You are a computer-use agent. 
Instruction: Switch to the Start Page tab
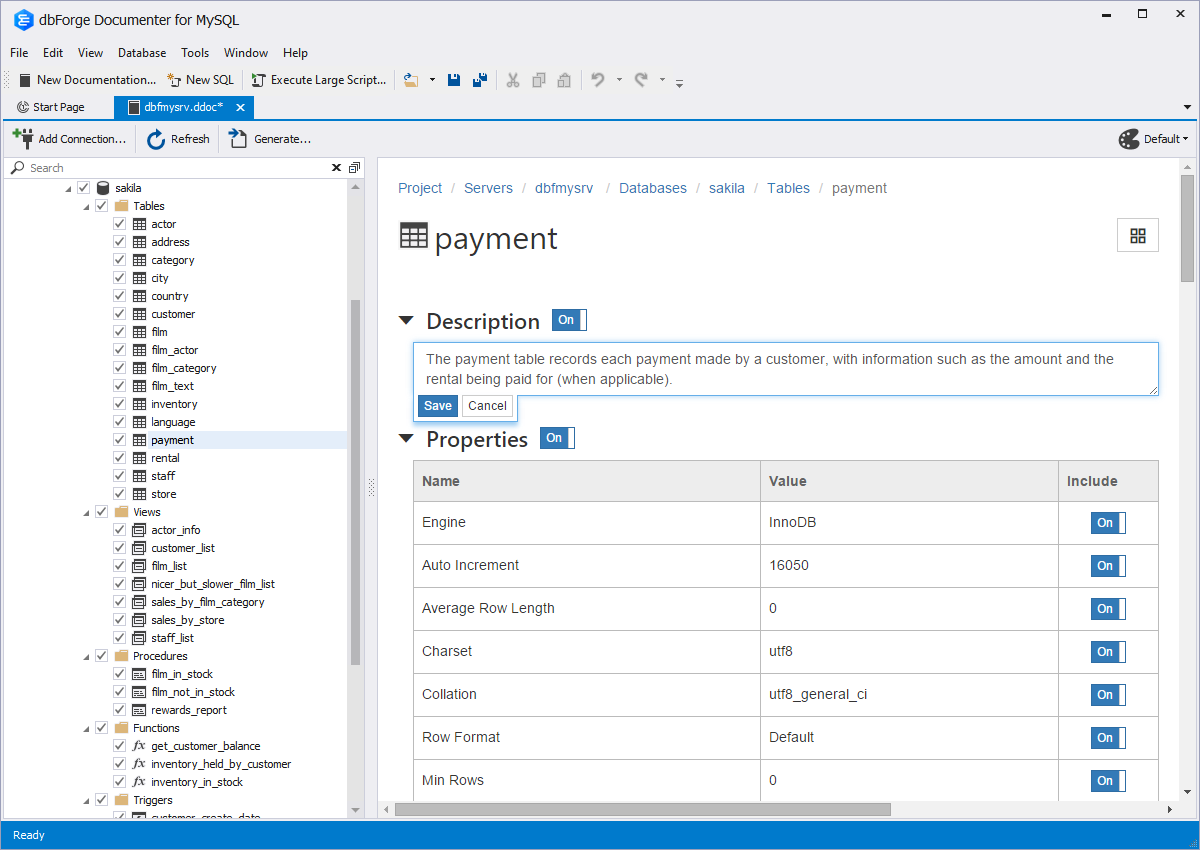(51, 107)
